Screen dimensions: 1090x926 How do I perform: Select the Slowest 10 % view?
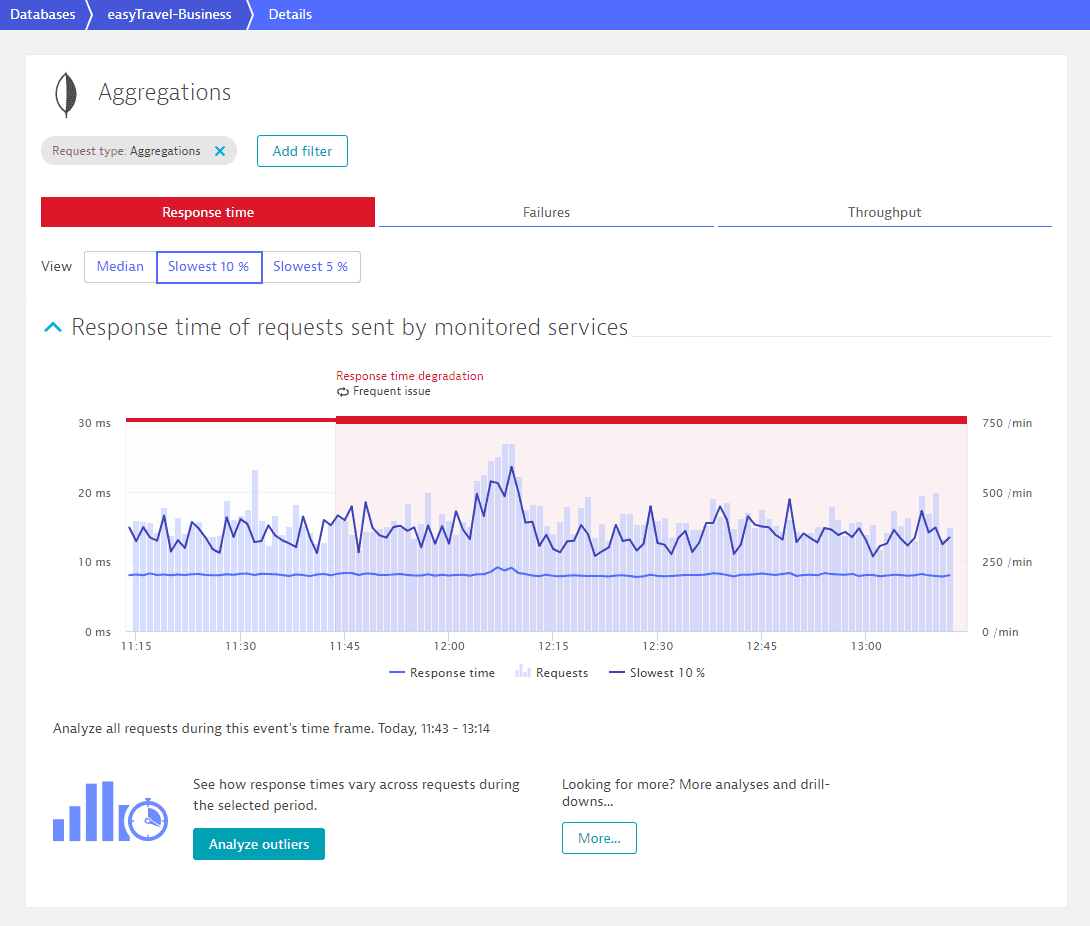pos(209,267)
